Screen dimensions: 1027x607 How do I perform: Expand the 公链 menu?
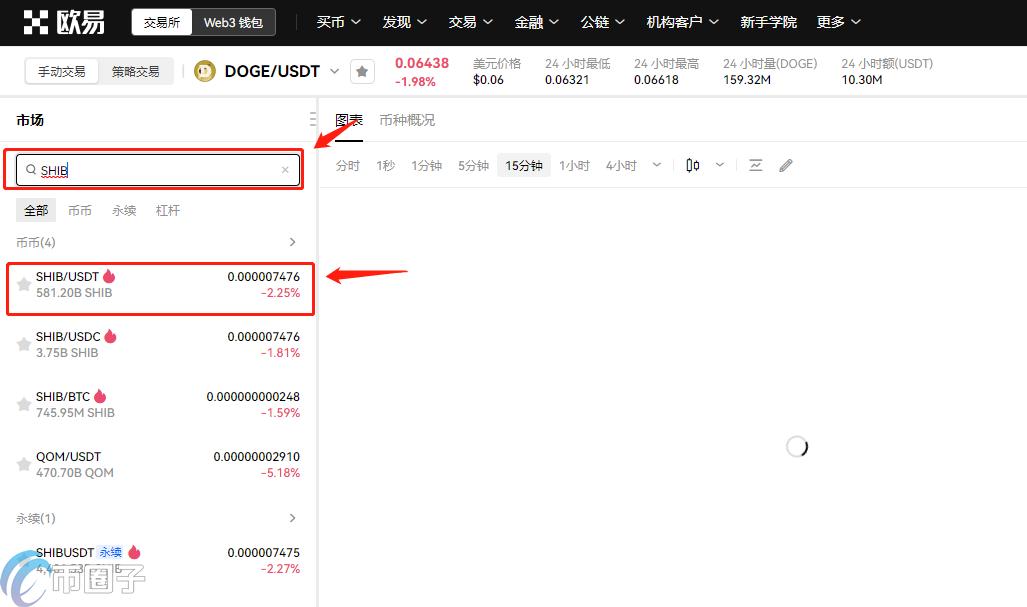[603, 22]
